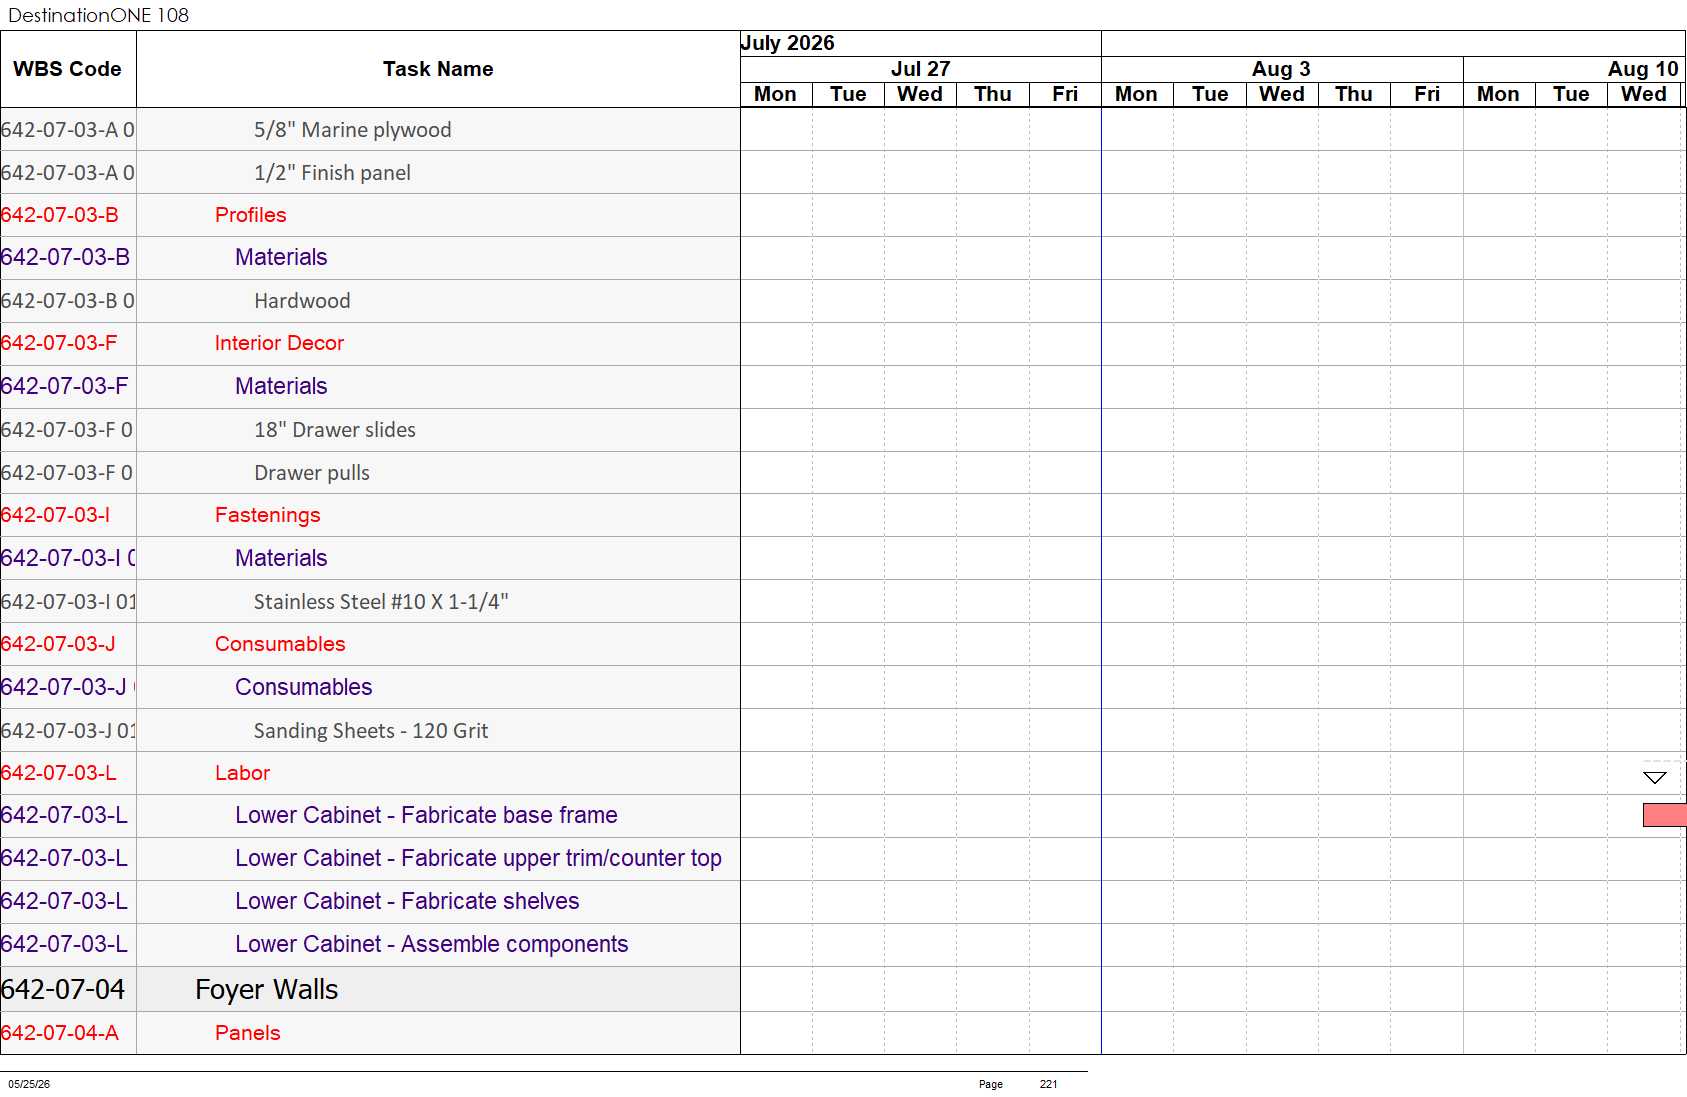The image size is (1687, 1097).
Task: Select the Mon header under Jul 27
Action: [775, 94]
